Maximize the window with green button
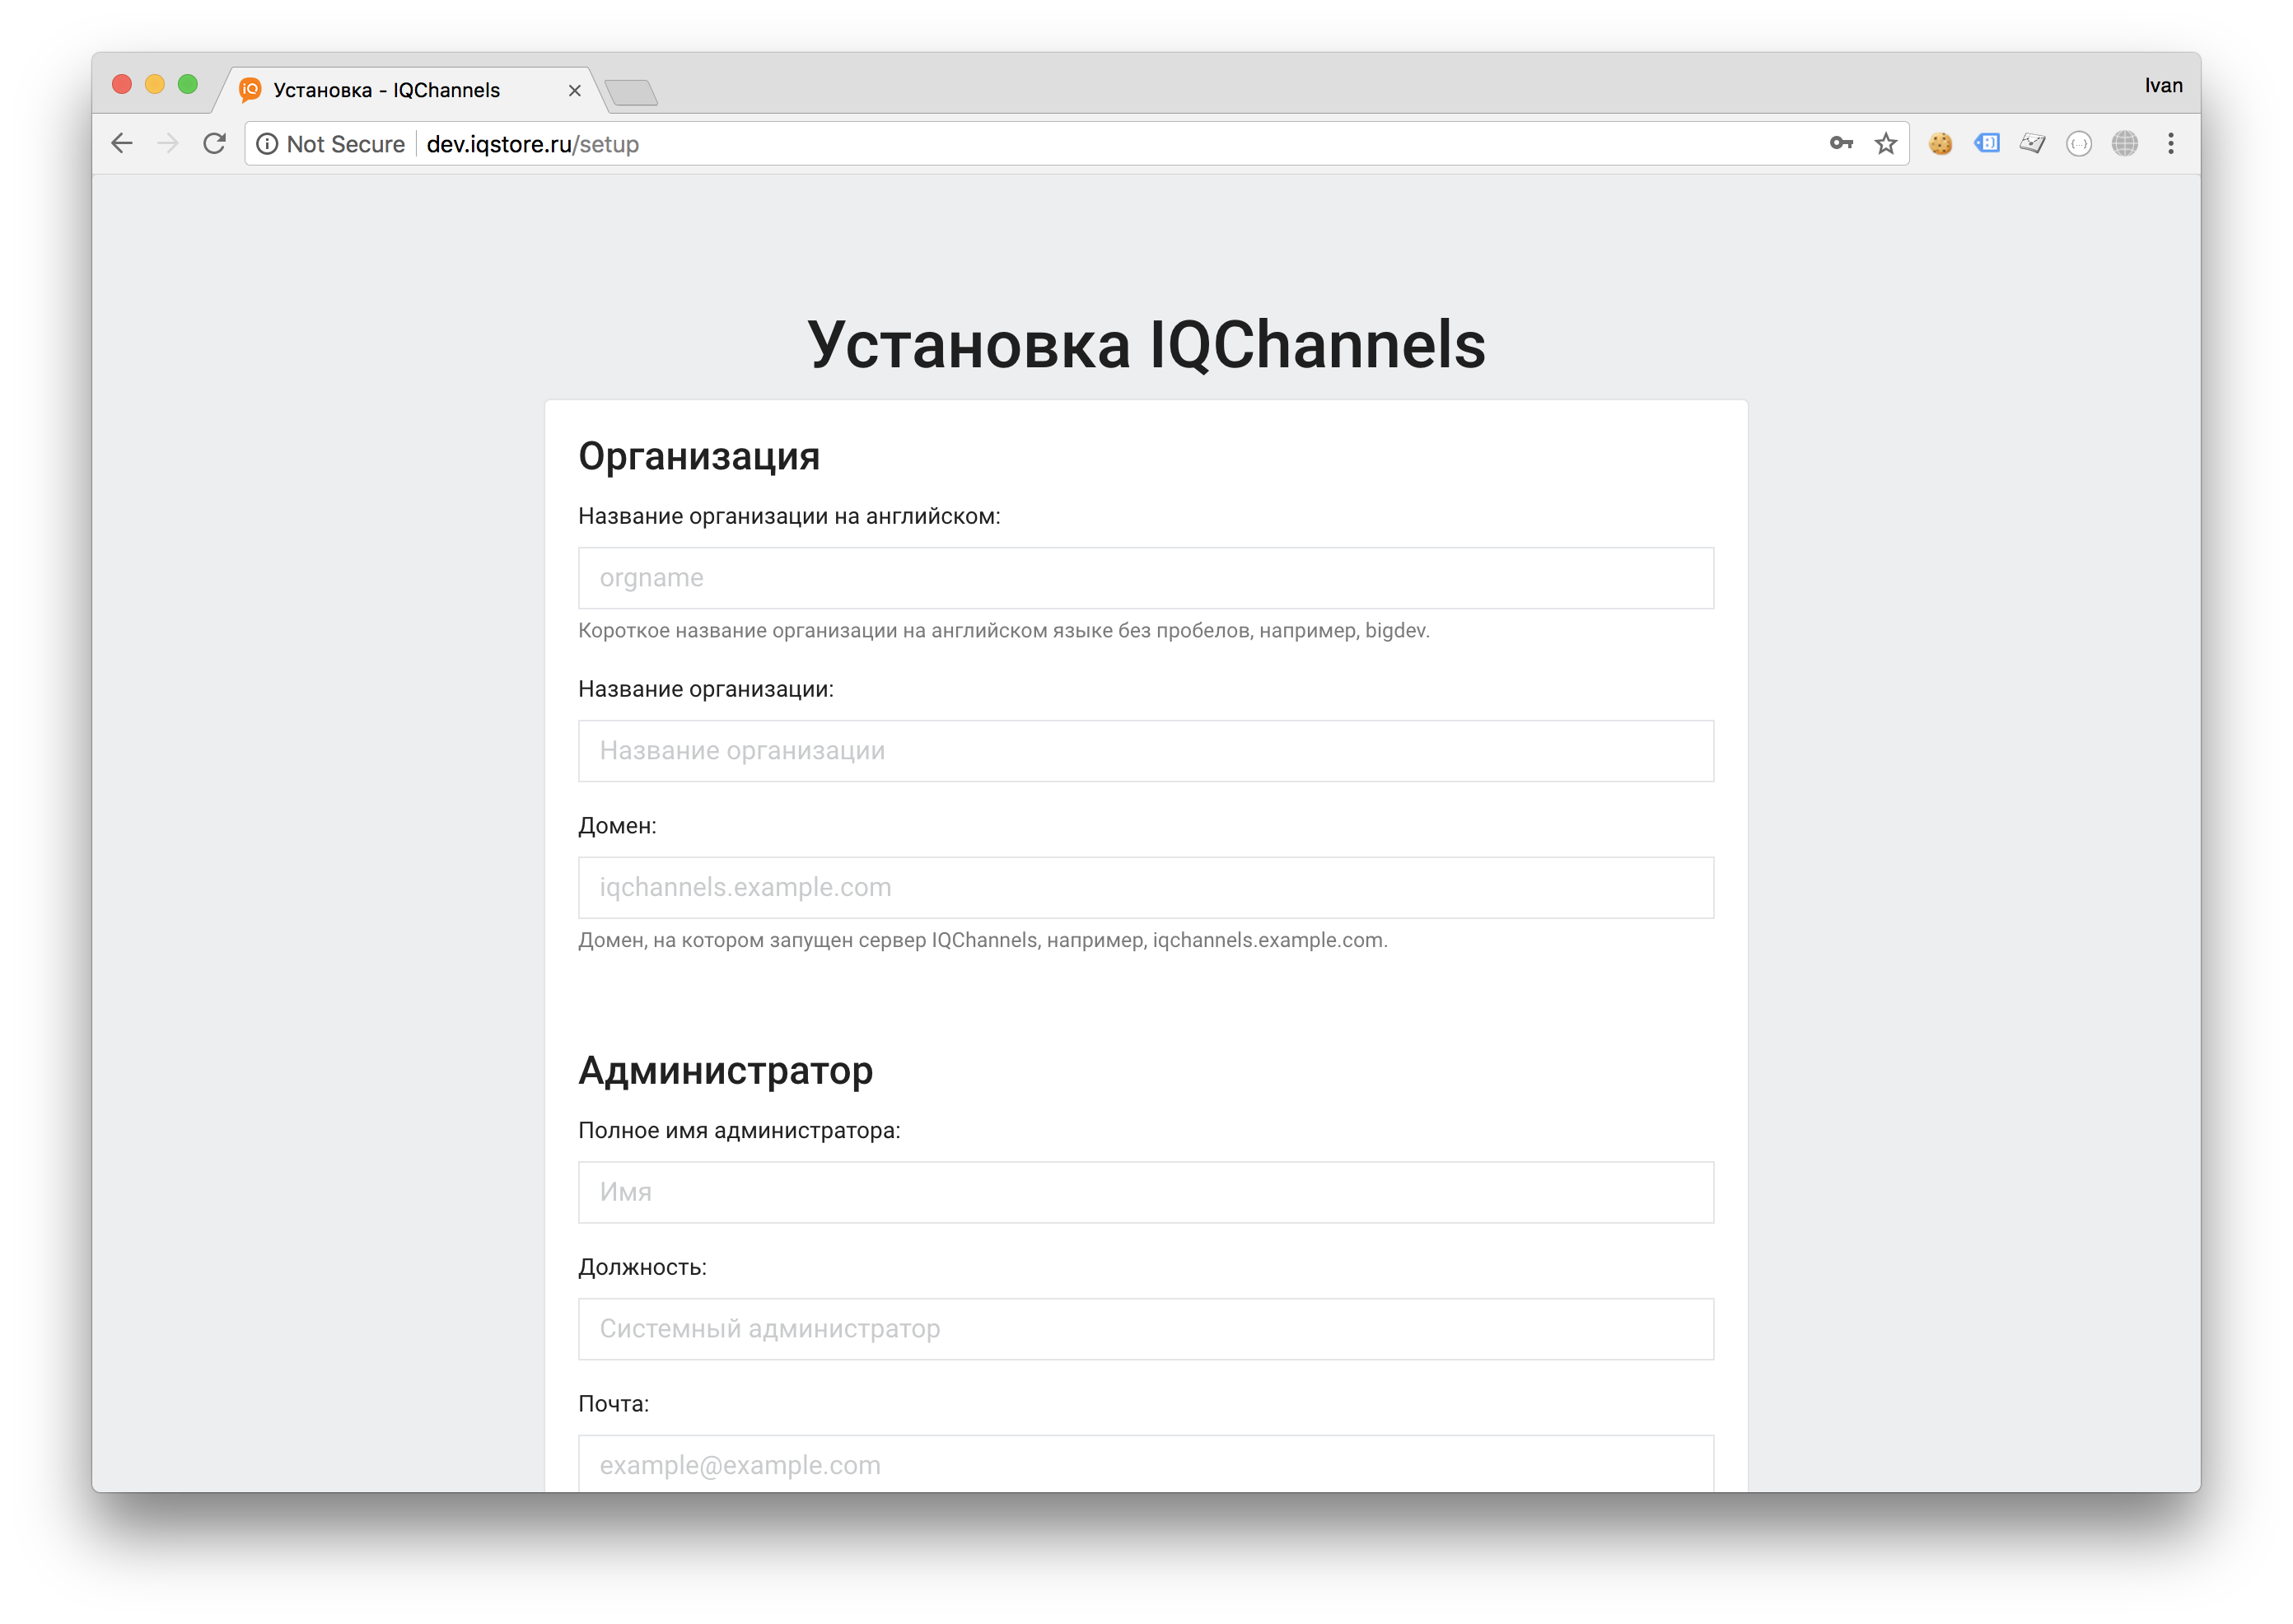Image resolution: width=2293 pixels, height=1624 pixels. 188,84
